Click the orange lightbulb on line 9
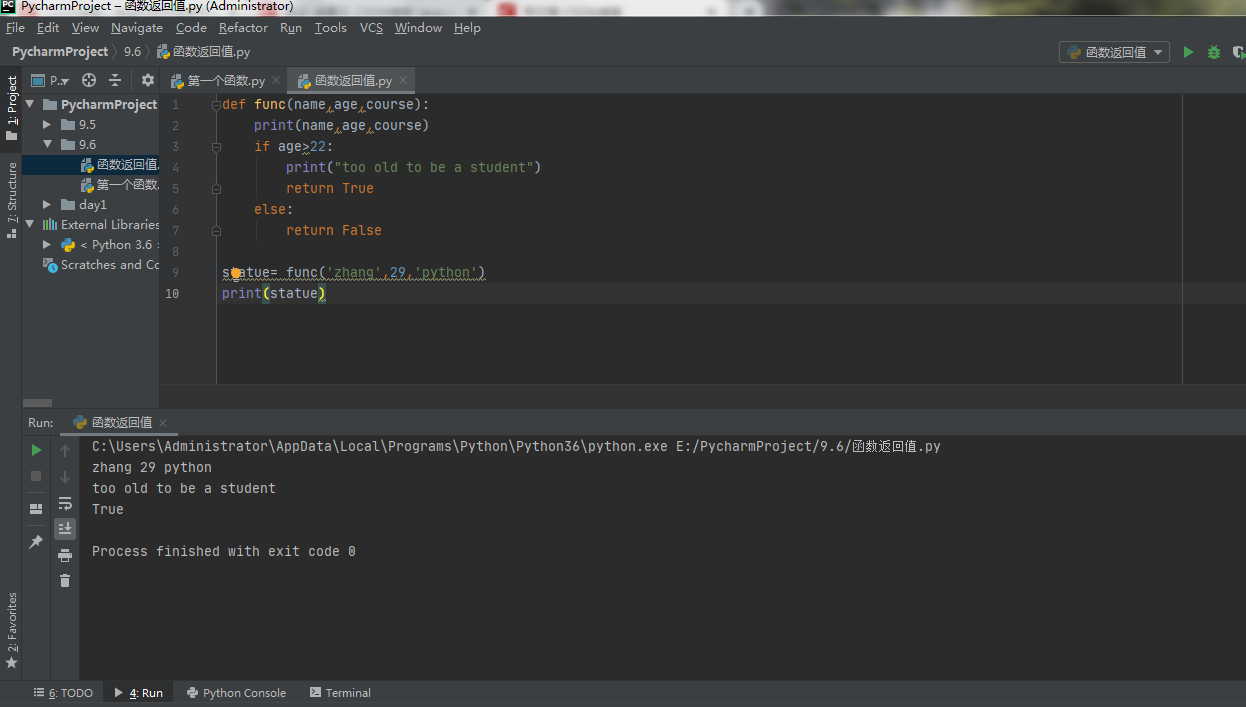This screenshot has width=1246, height=707. coord(236,272)
